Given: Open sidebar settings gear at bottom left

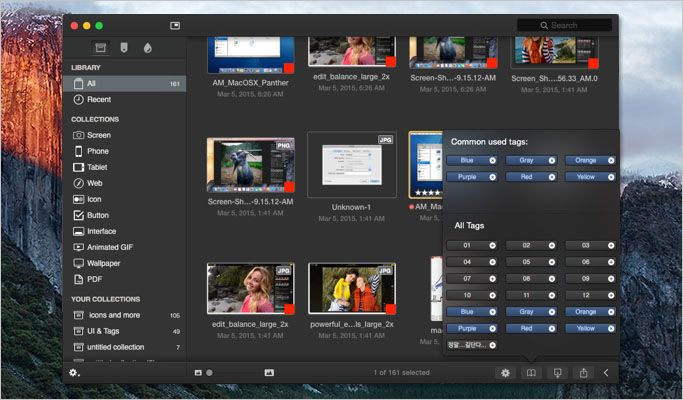Looking at the screenshot, I should pyautogui.click(x=74, y=373).
